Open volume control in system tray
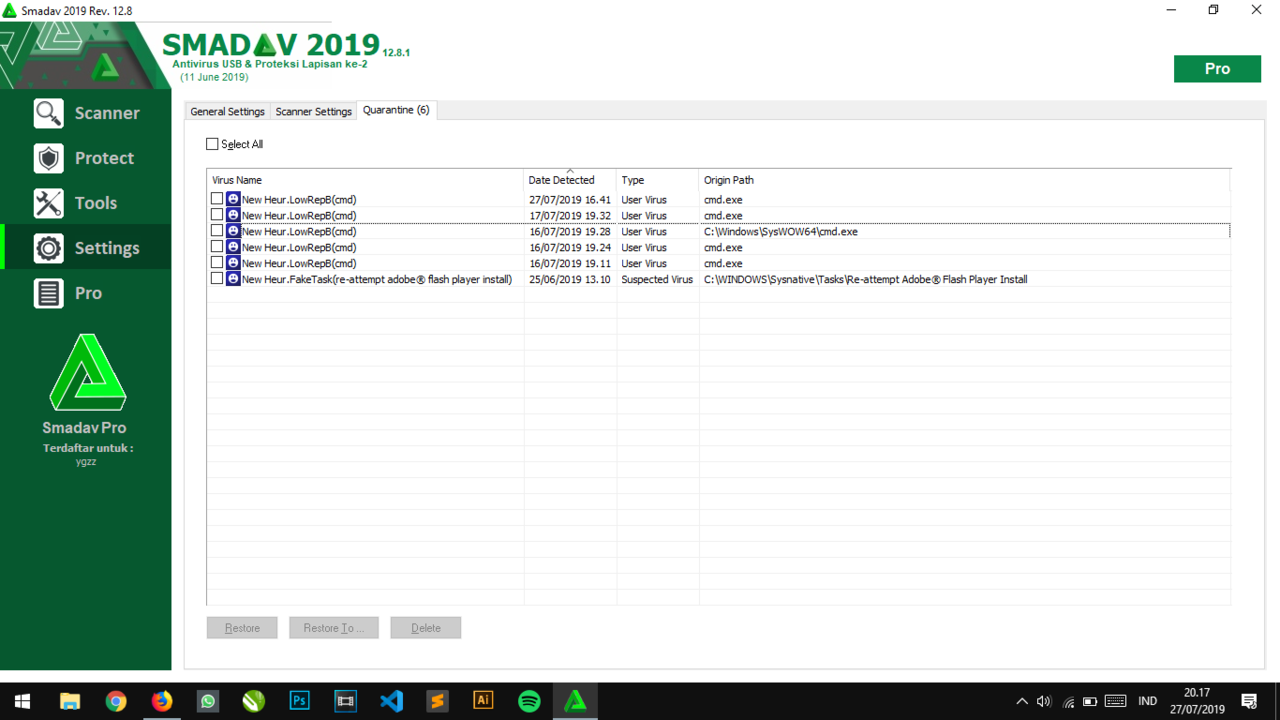The image size is (1280, 720). (x=1044, y=701)
